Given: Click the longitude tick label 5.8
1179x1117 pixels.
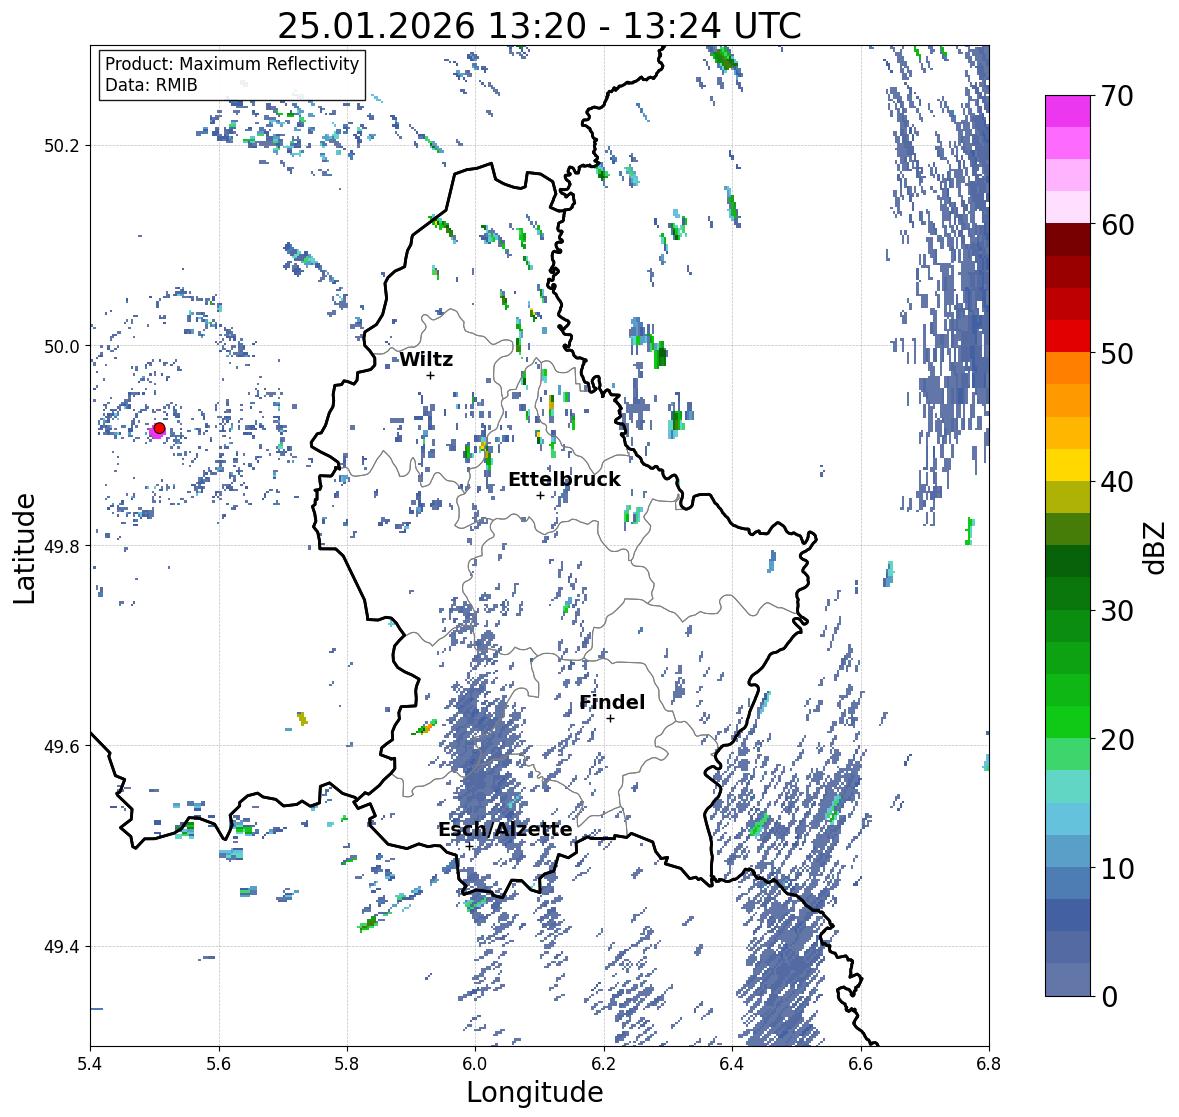Looking at the screenshot, I should 347,1063.
